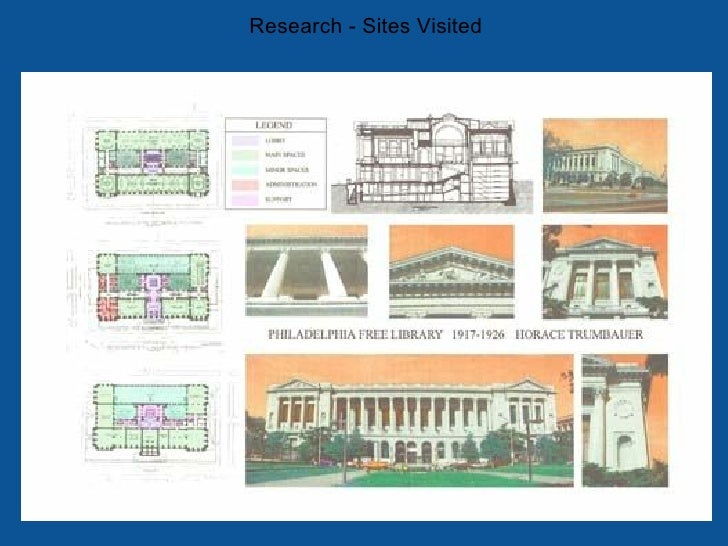Open the top all-green floor plan drawing
Image resolution: width=728 pixels, height=546 pixels.
[152, 162]
